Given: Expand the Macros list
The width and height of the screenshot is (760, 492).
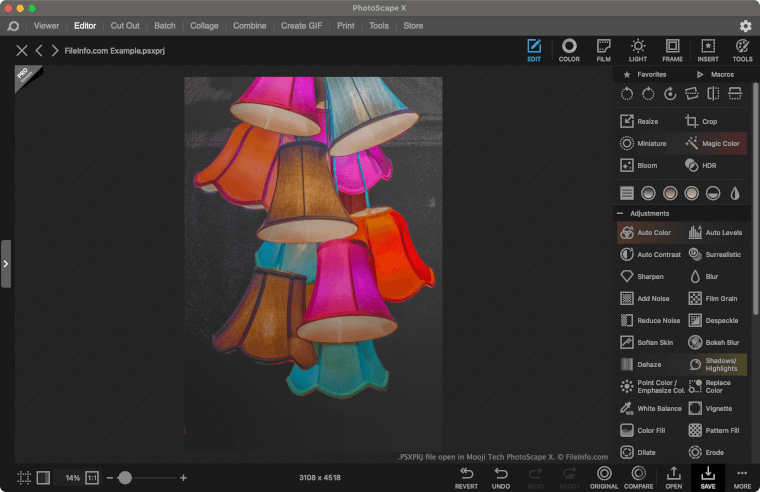Looking at the screenshot, I should 715,74.
